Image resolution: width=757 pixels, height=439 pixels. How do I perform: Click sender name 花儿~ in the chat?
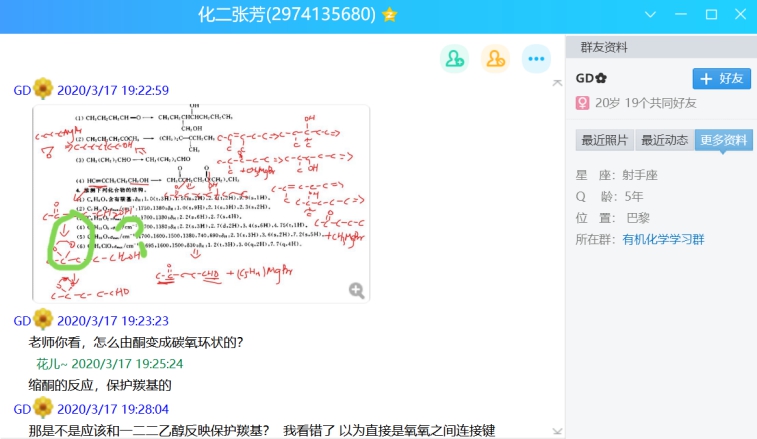(51, 364)
